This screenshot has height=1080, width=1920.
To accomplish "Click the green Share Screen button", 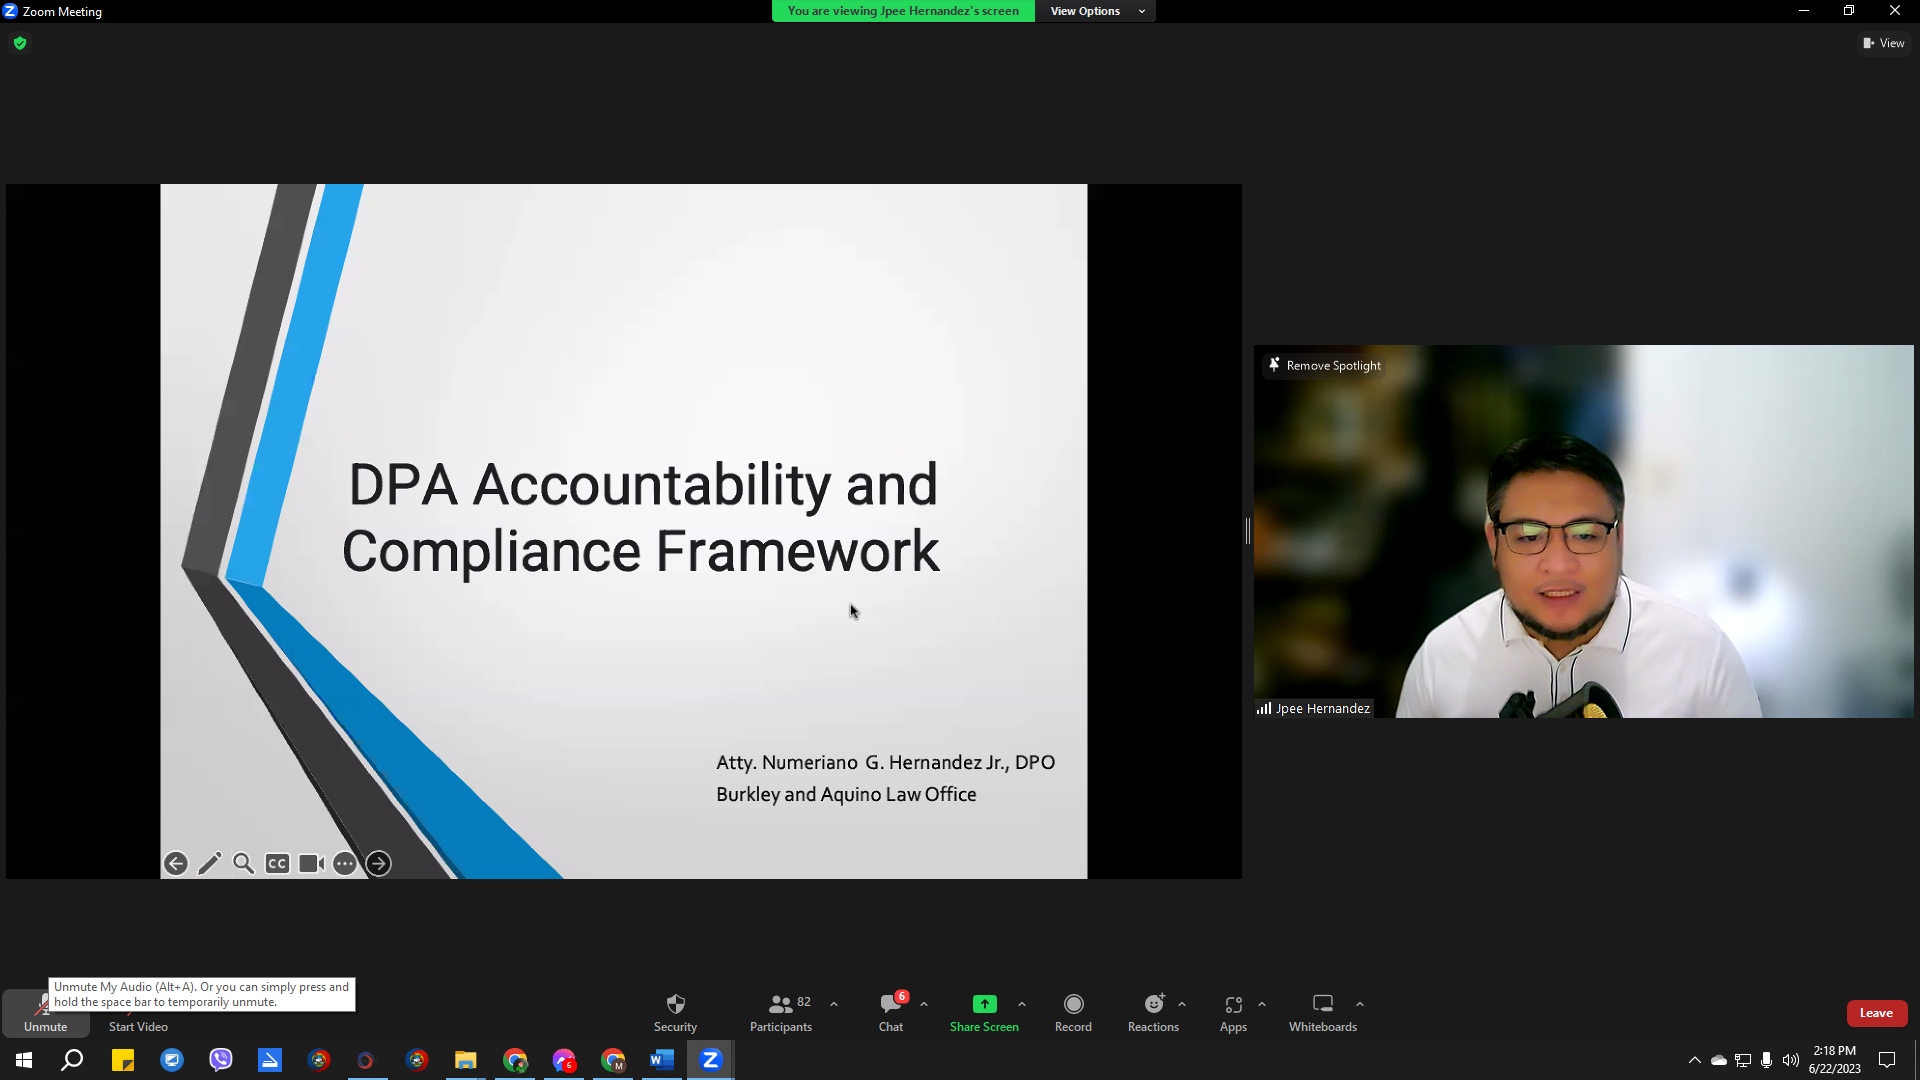I will [x=984, y=1013].
